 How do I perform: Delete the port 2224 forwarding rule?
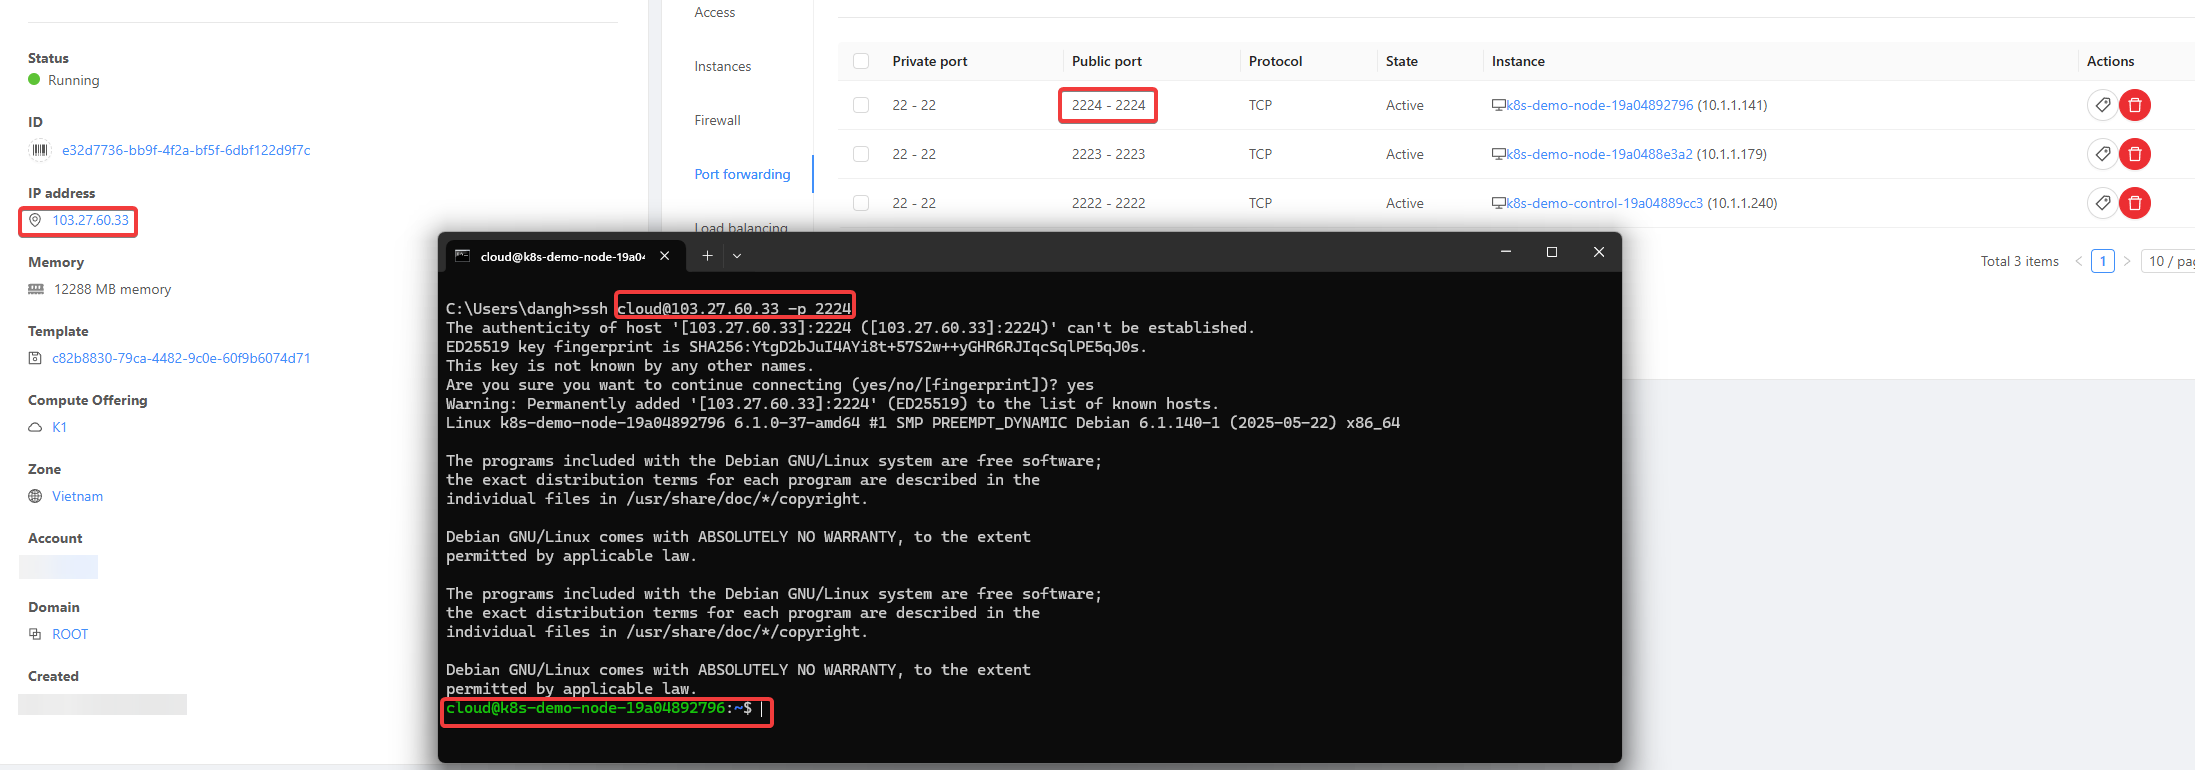(2134, 105)
